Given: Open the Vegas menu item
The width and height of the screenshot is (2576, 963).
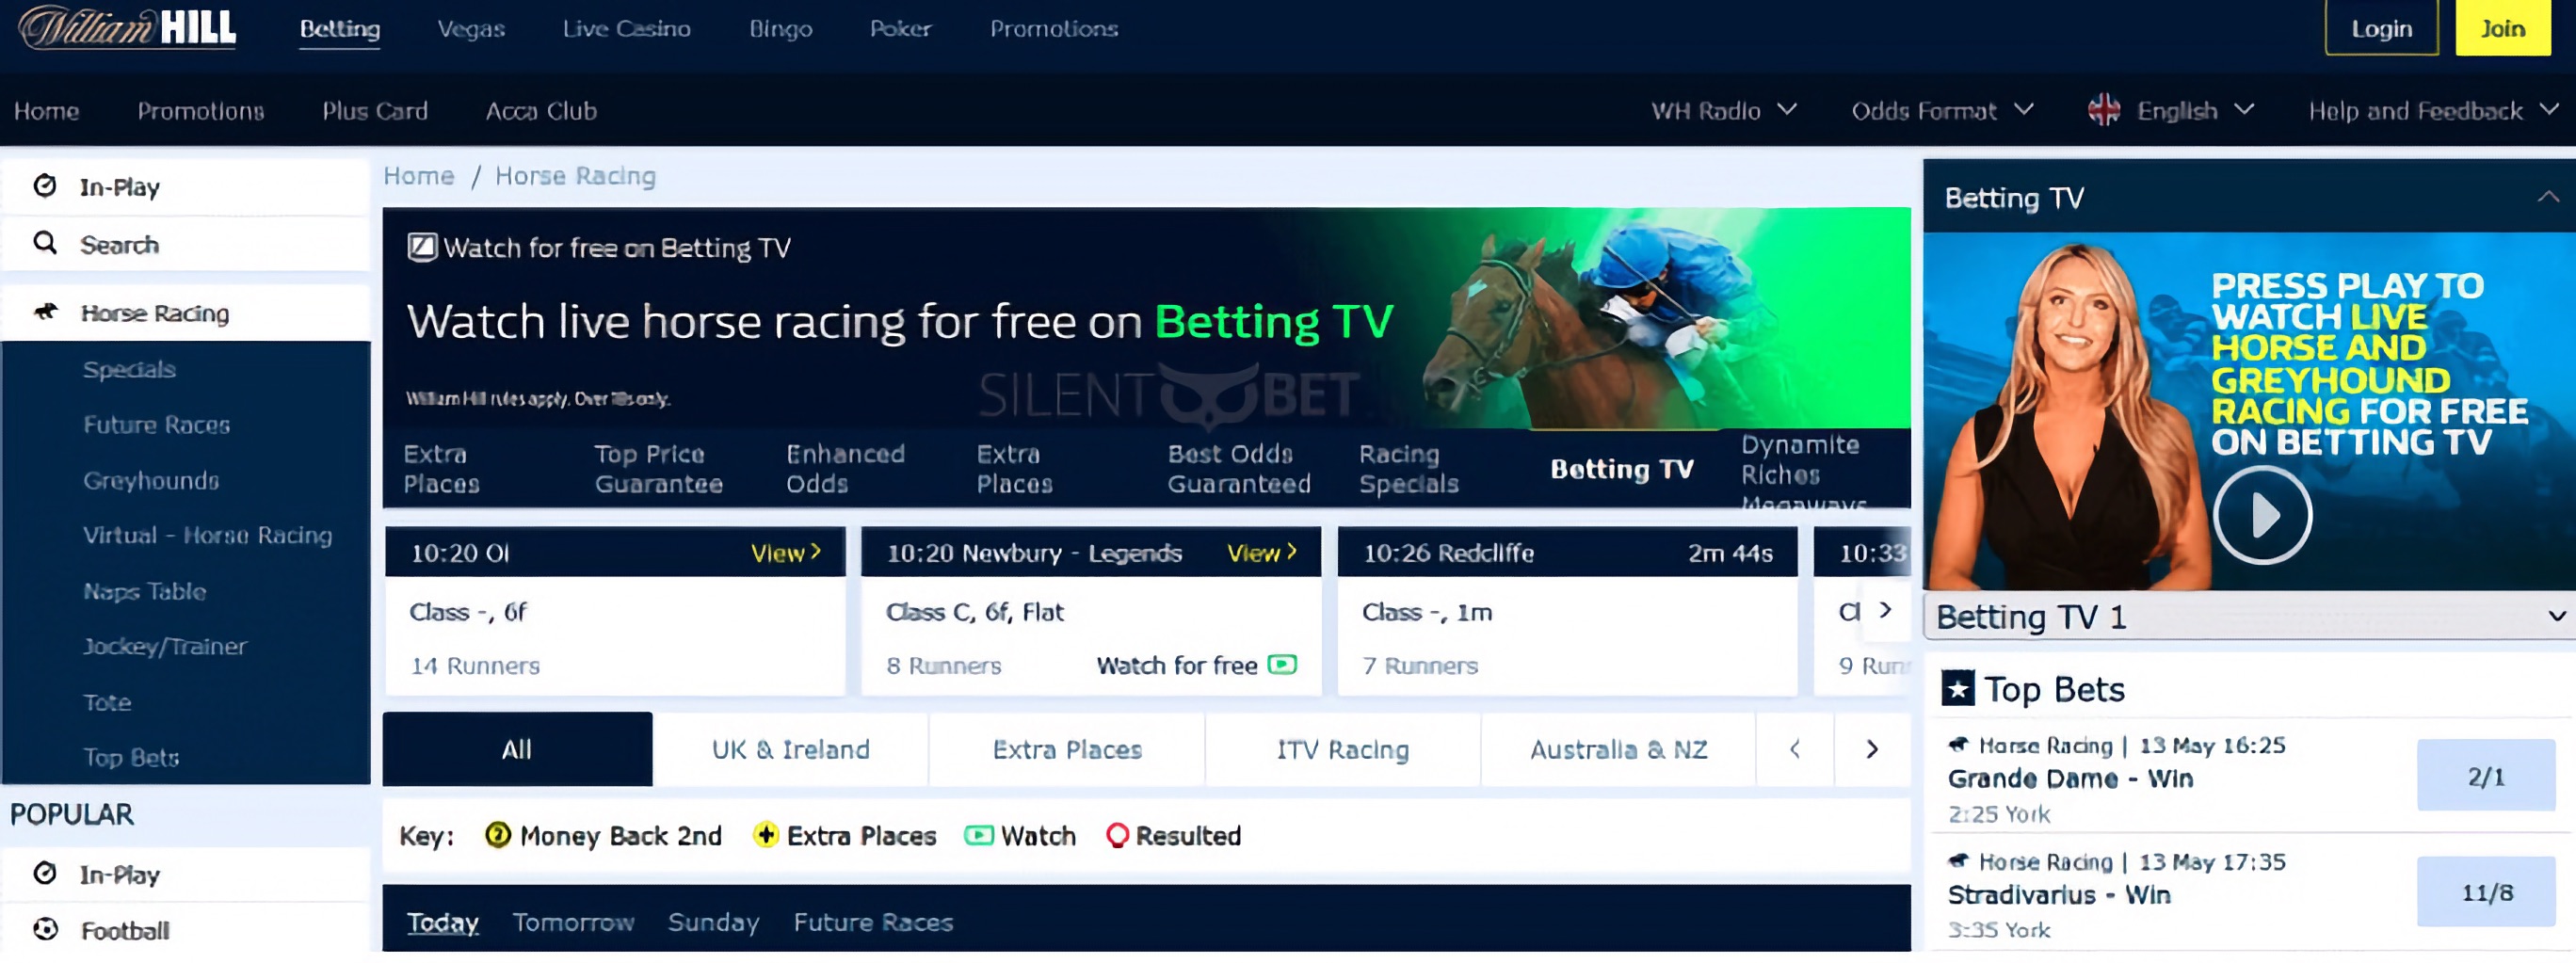Looking at the screenshot, I should 471,29.
